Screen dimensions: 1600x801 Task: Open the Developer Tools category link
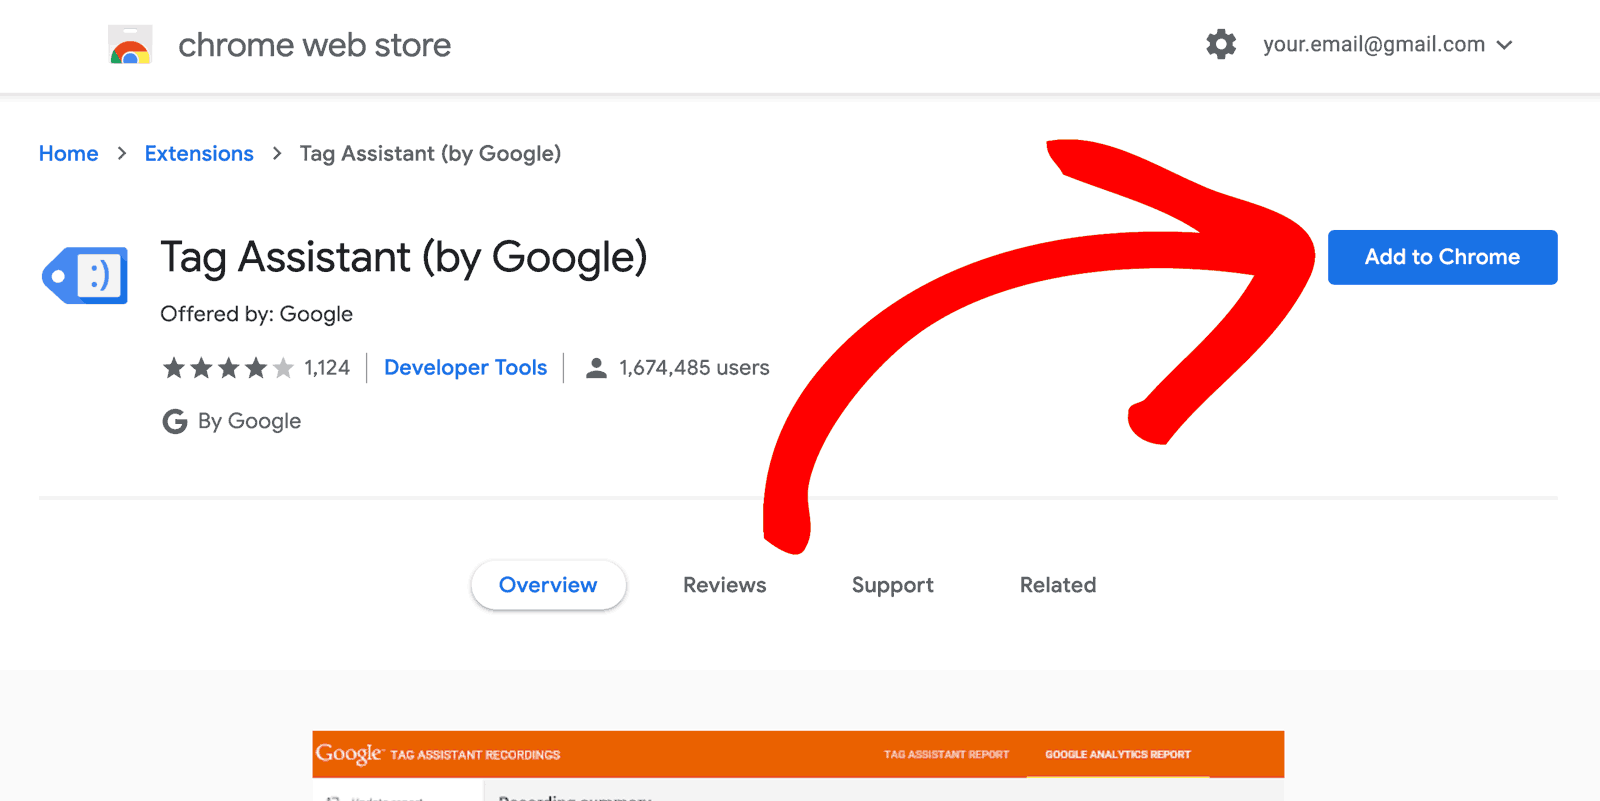pos(466,367)
